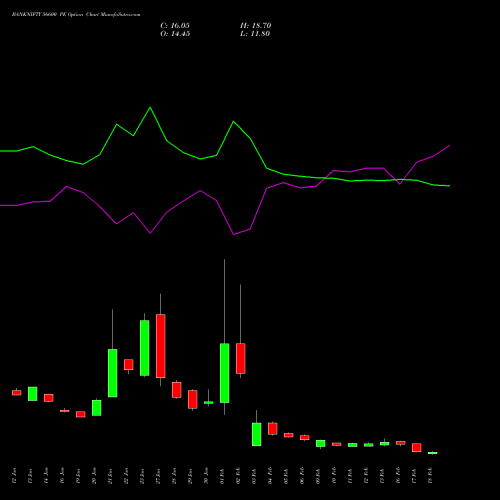Image resolution: width=500 pixels, height=500 pixels.
Task: Click the 13 Feb date label
Action: tap(382, 476)
